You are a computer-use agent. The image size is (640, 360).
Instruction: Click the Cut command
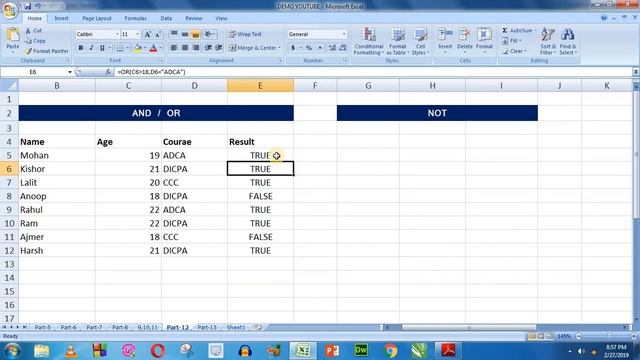tap(33, 31)
